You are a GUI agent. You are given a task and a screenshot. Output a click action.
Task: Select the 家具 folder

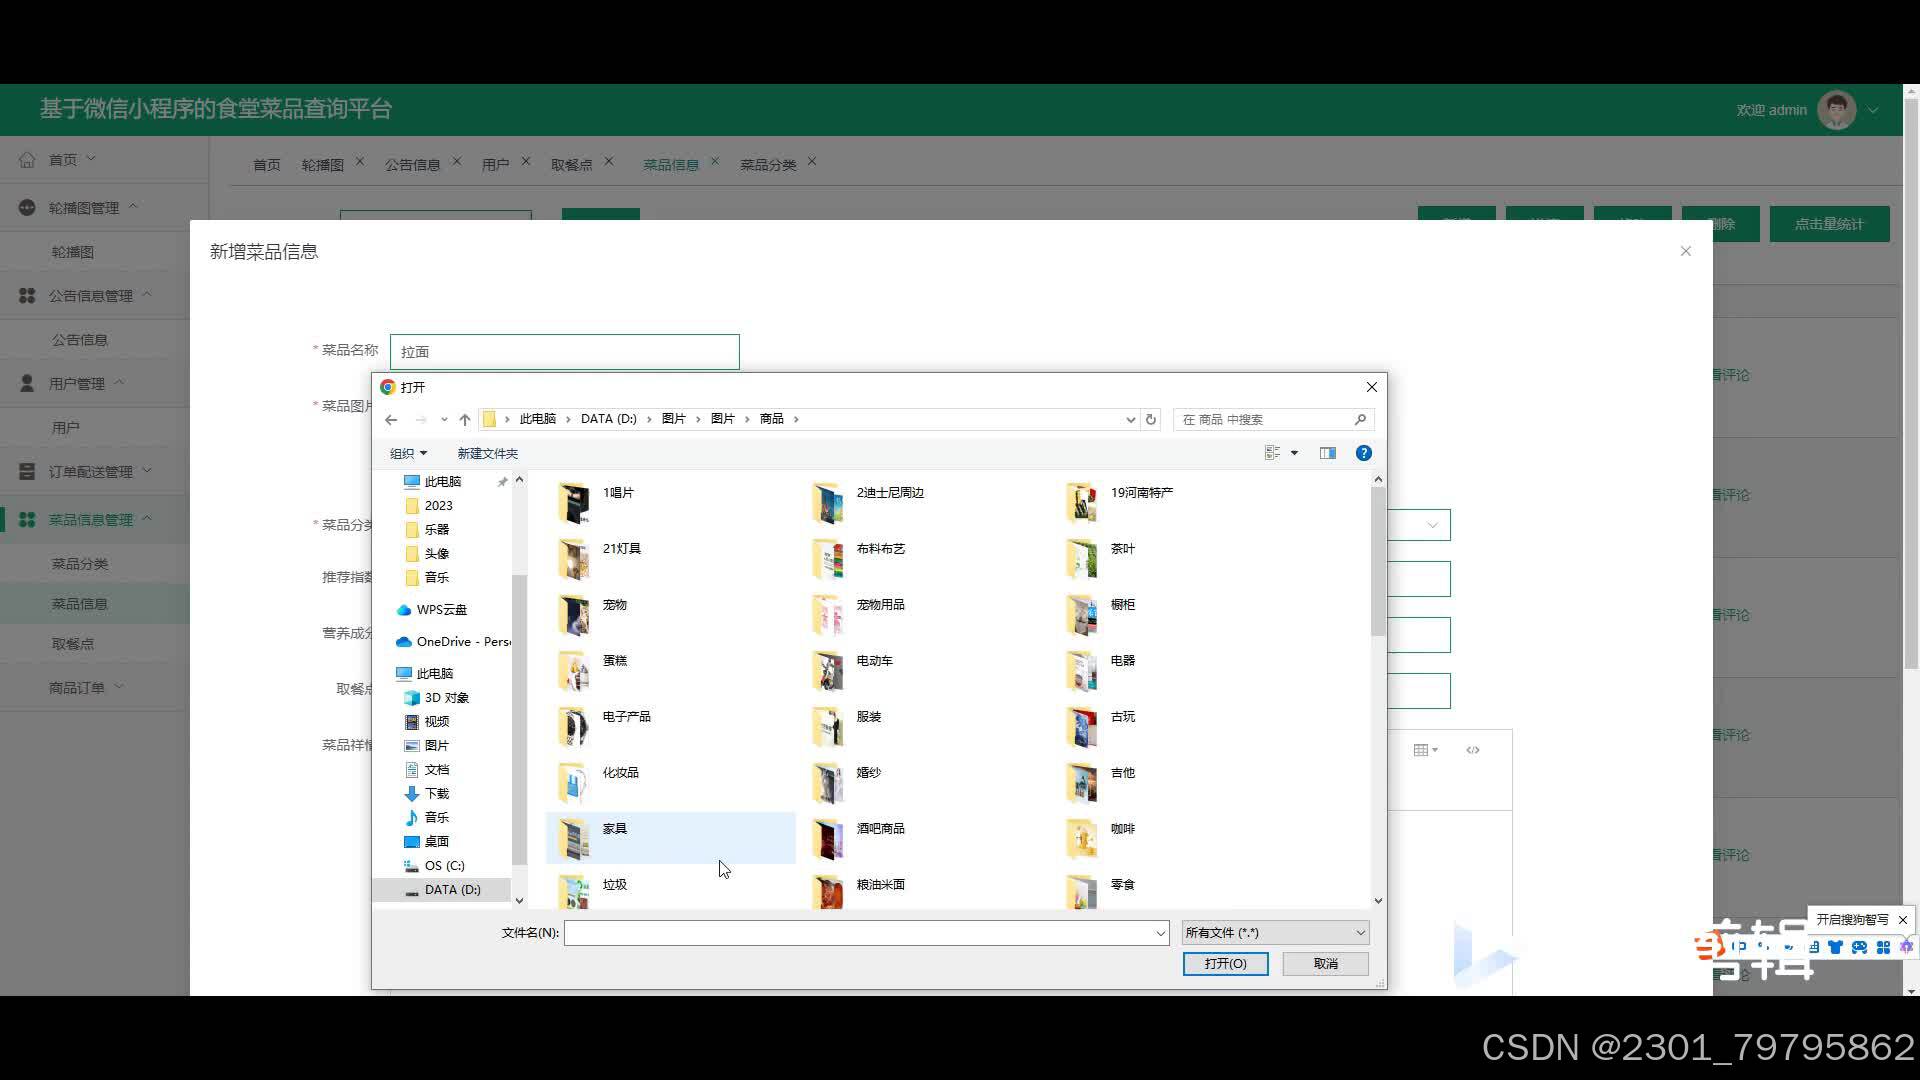(614, 829)
